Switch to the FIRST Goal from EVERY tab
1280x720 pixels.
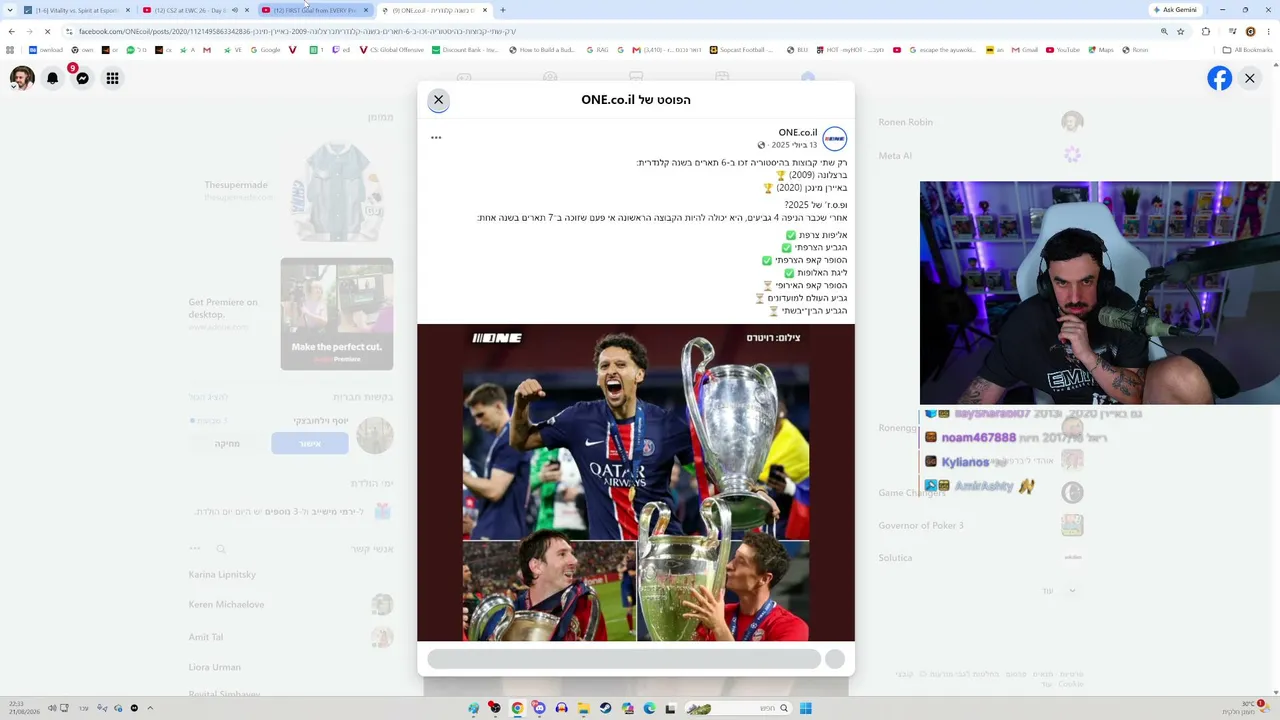[314, 10]
